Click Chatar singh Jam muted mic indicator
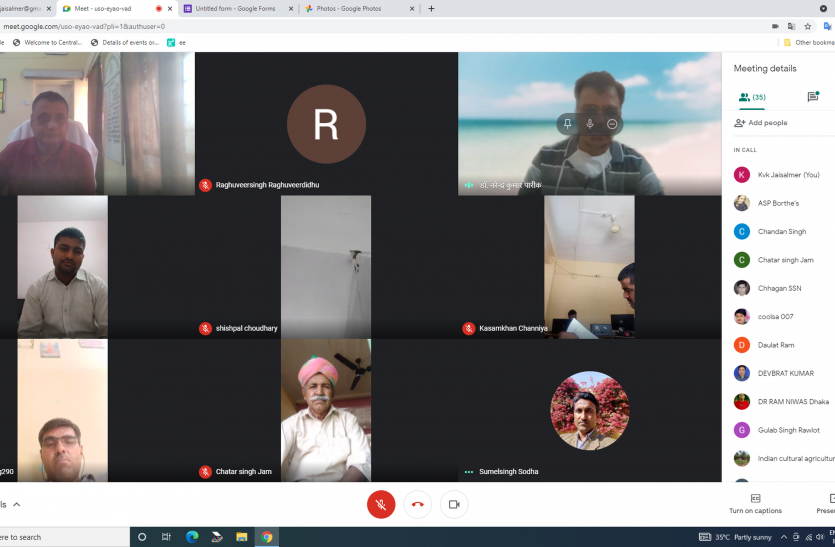835x547 pixels. pyautogui.click(x=205, y=472)
